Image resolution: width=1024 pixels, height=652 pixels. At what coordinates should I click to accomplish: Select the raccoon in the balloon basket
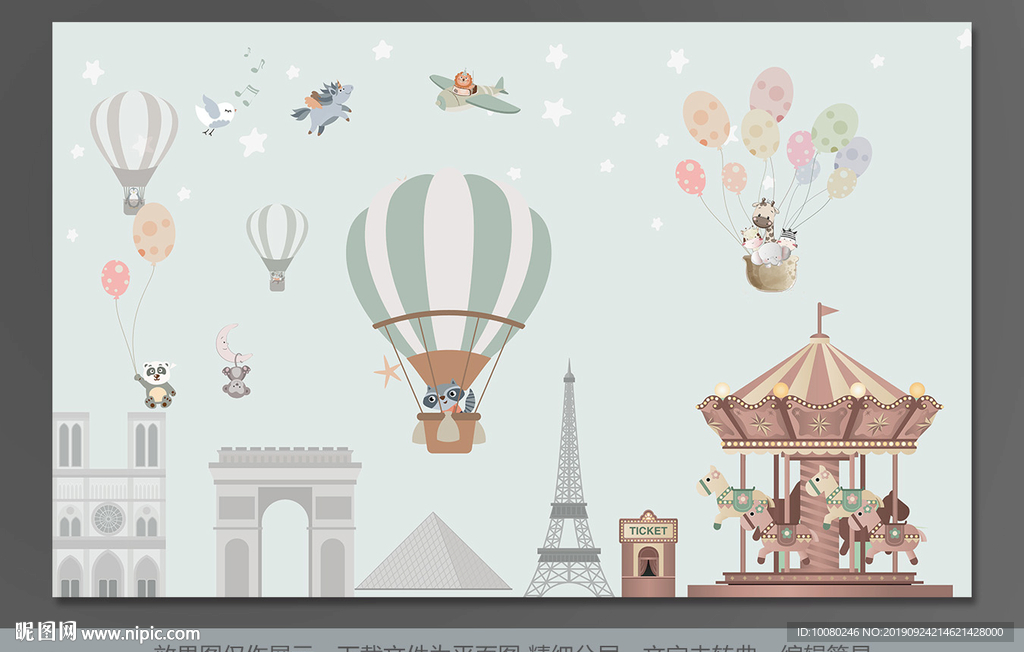click(449, 398)
